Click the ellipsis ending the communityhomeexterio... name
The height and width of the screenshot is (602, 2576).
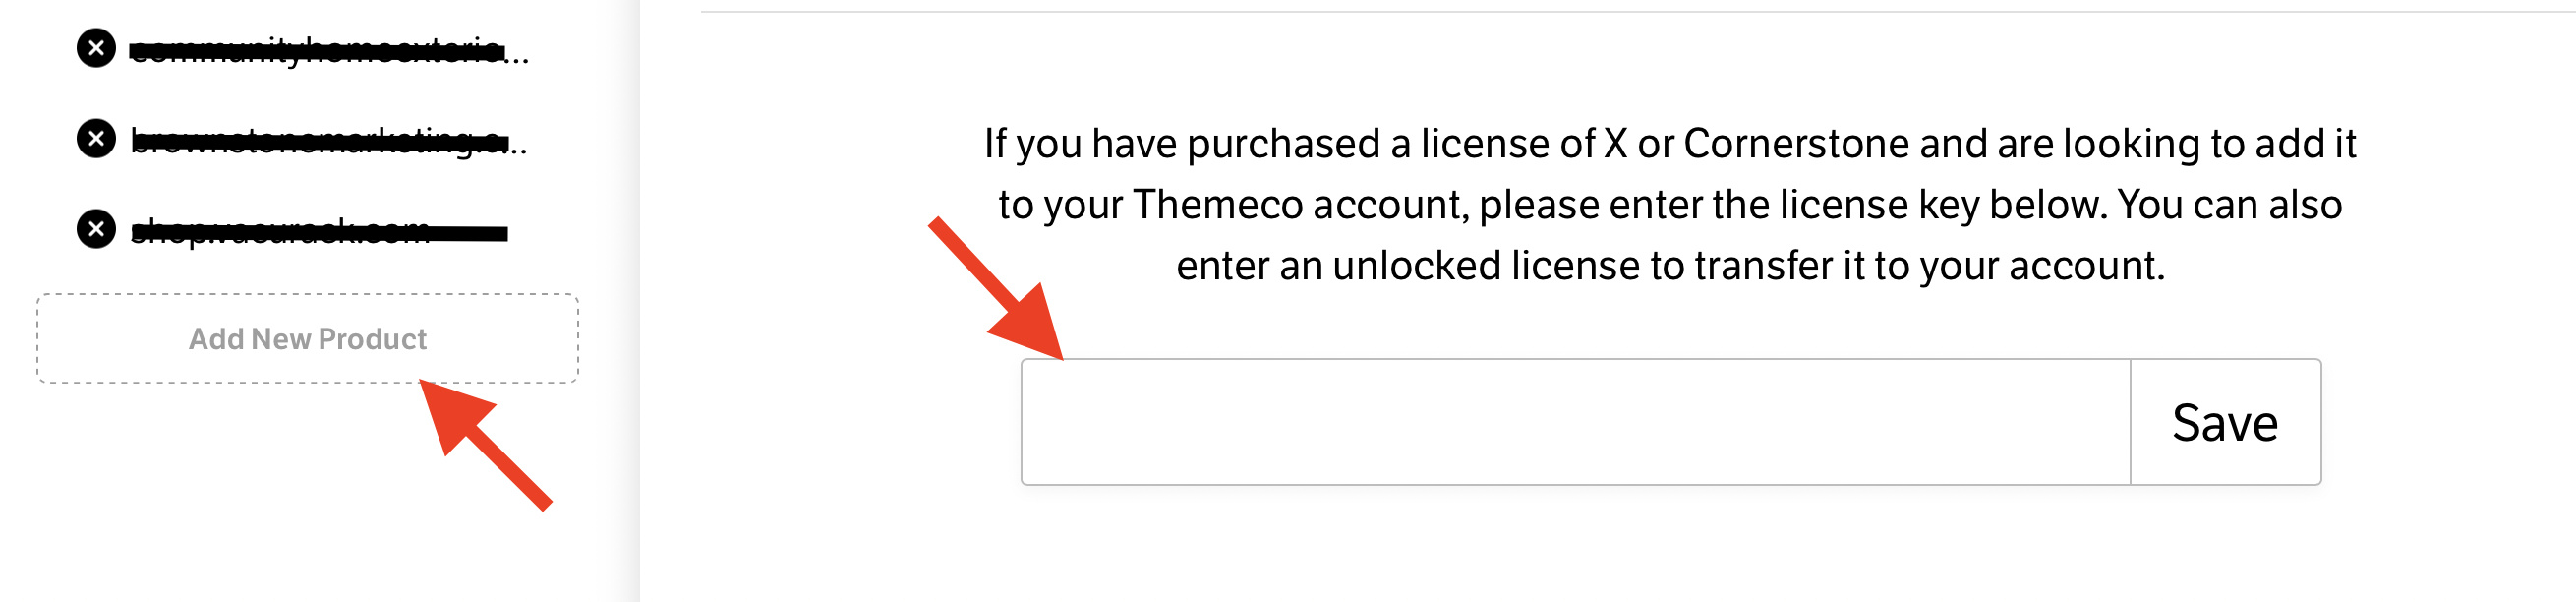517,55
